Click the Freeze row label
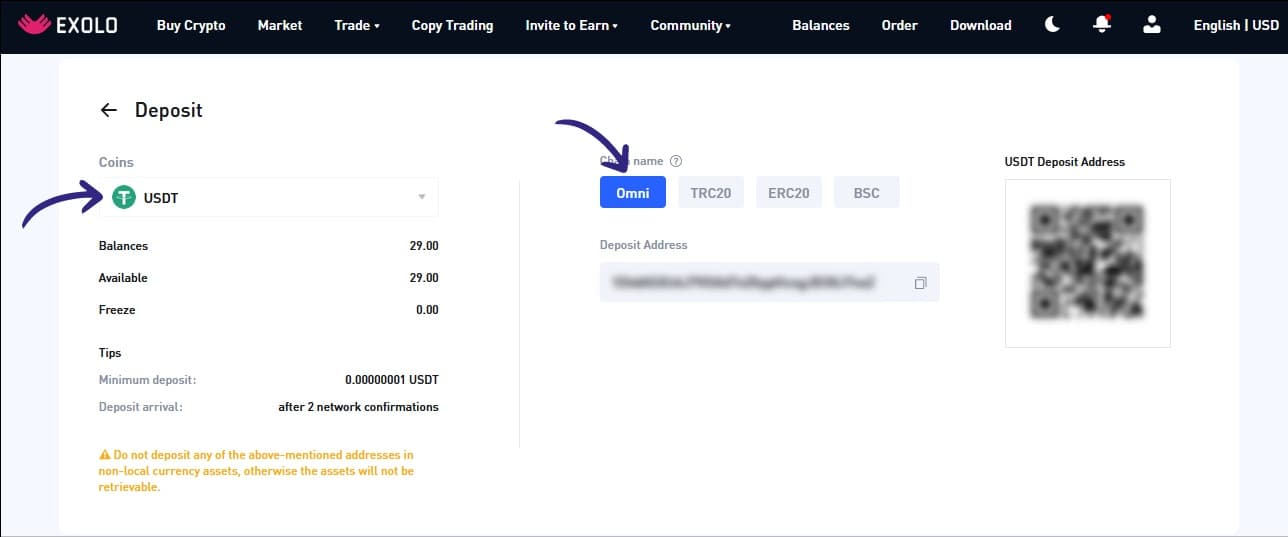The width and height of the screenshot is (1288, 537). point(117,310)
